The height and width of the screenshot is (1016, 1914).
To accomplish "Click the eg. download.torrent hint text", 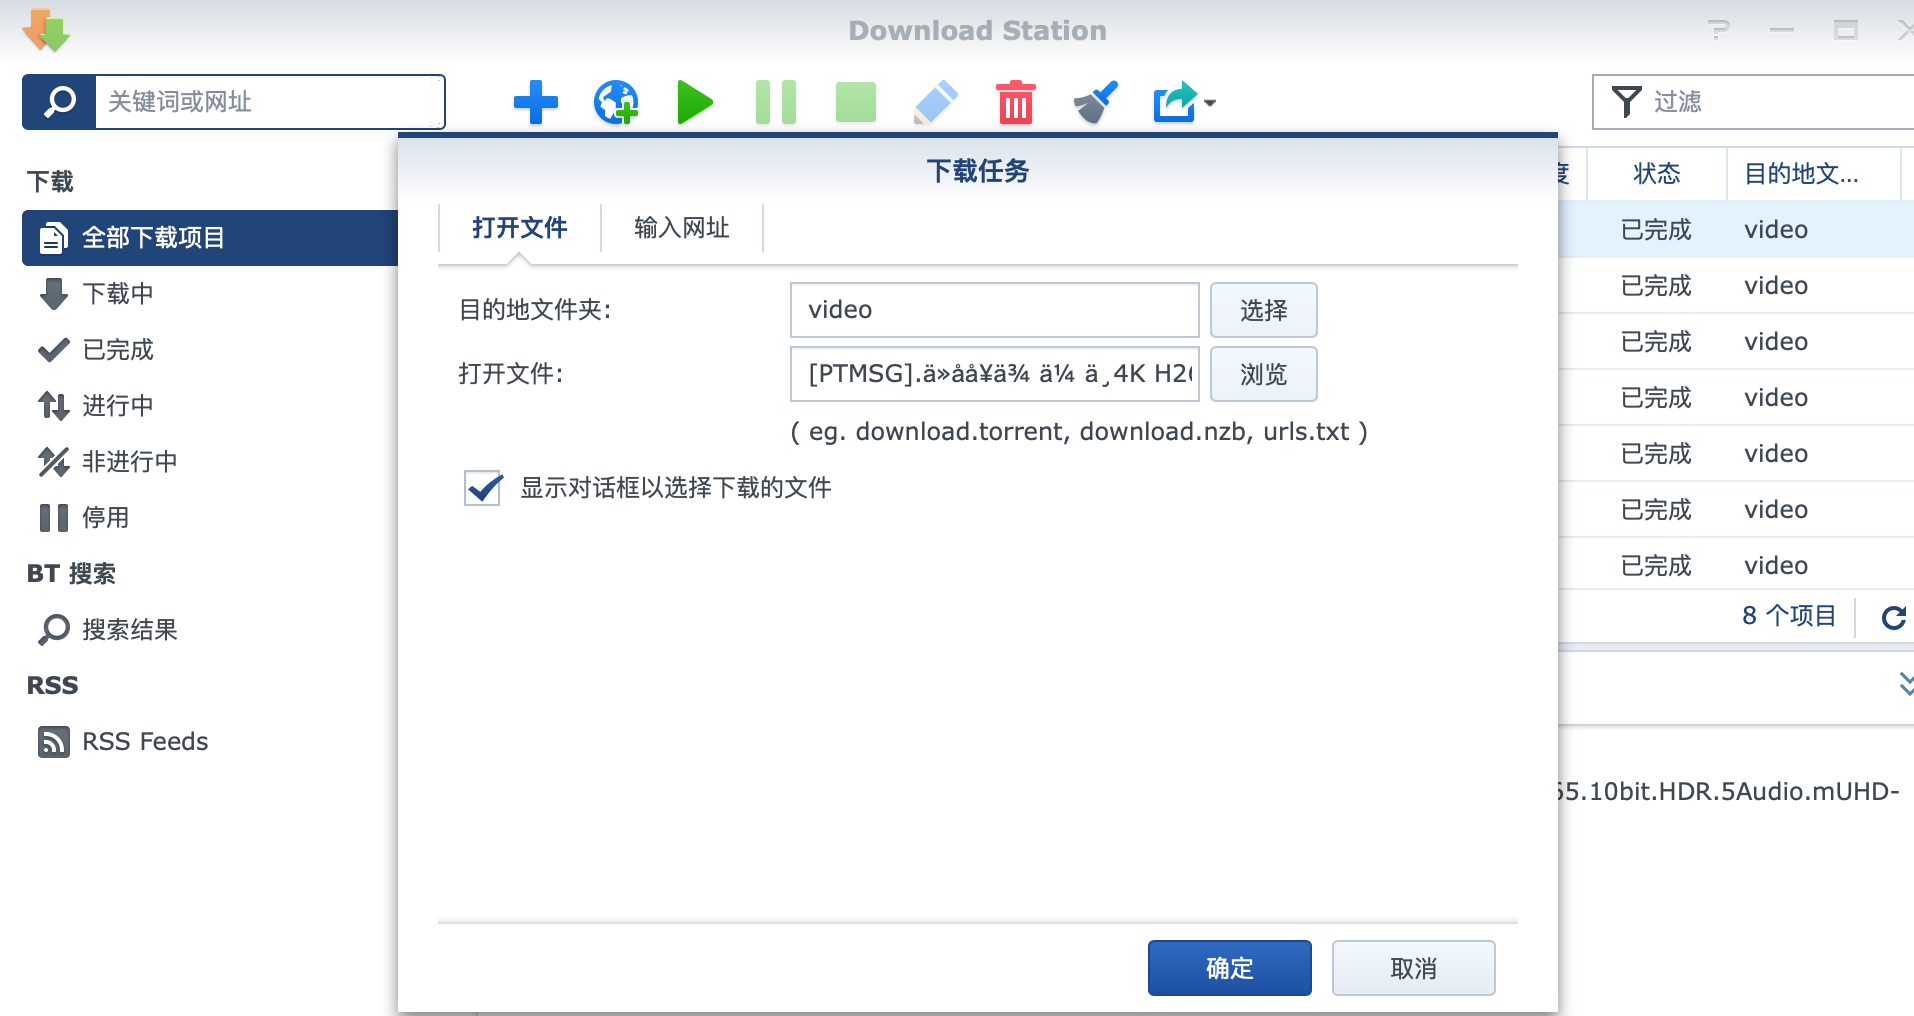I will coord(1079,432).
